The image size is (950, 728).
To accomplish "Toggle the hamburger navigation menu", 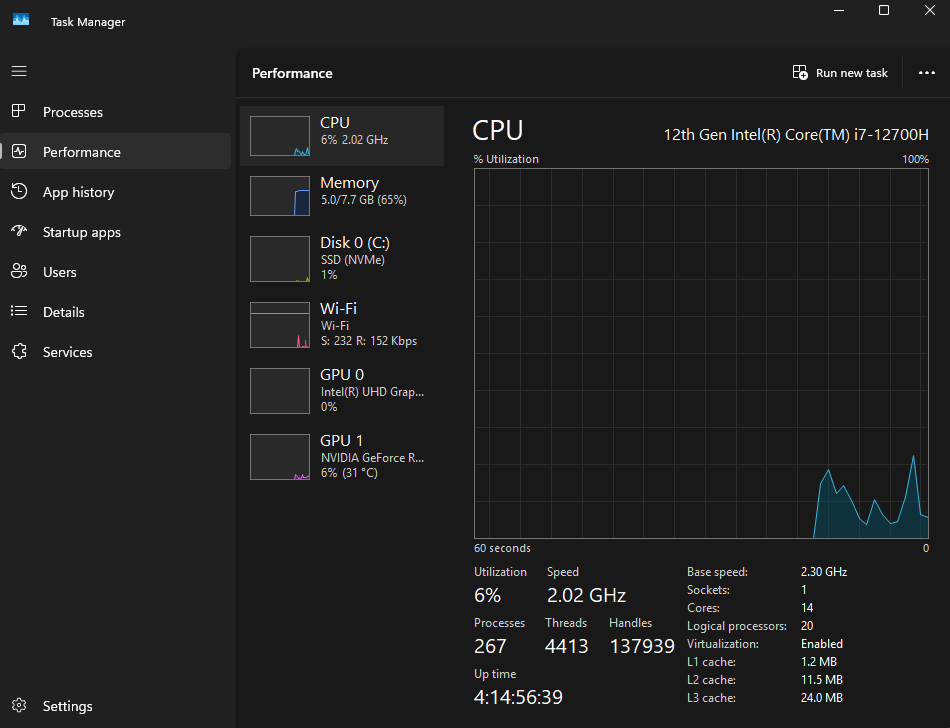I will tap(19, 71).
